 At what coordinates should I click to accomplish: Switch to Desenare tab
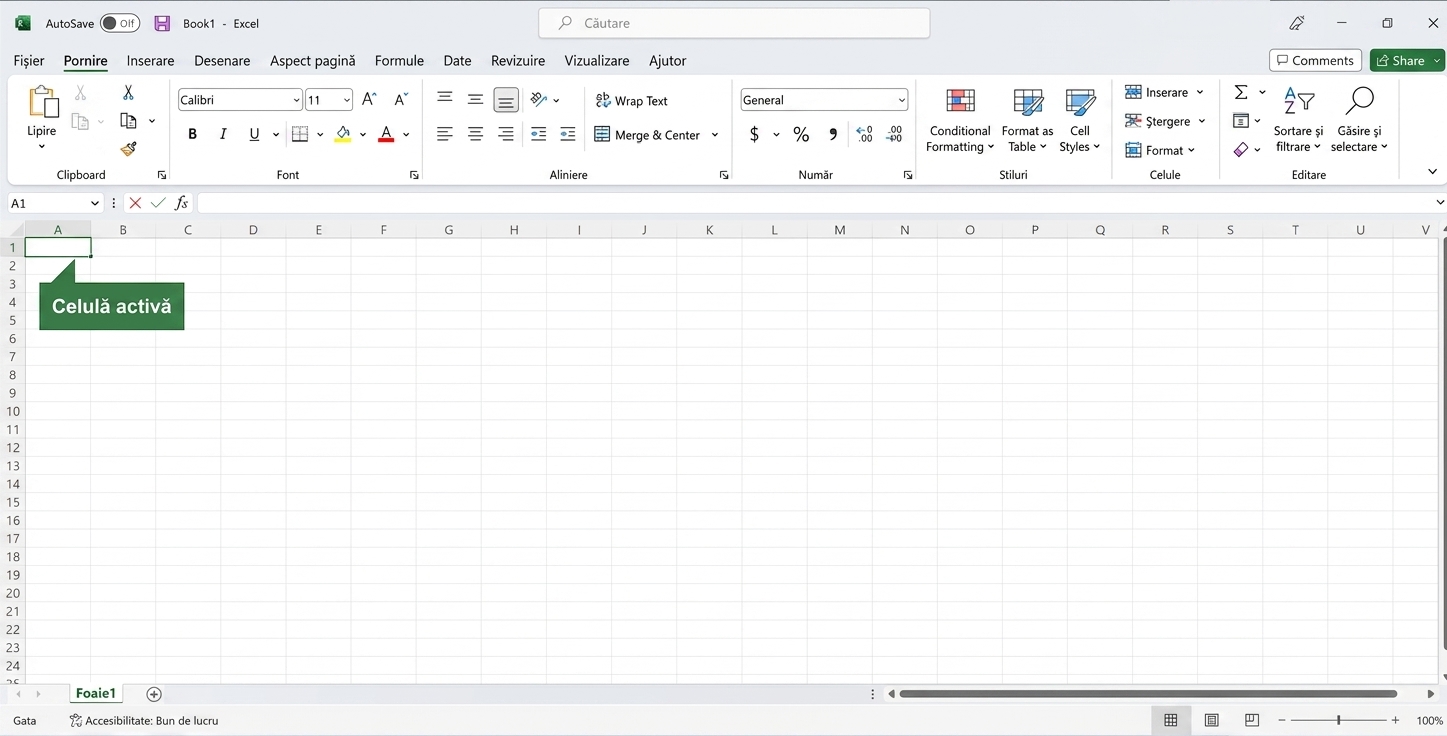coord(222,61)
